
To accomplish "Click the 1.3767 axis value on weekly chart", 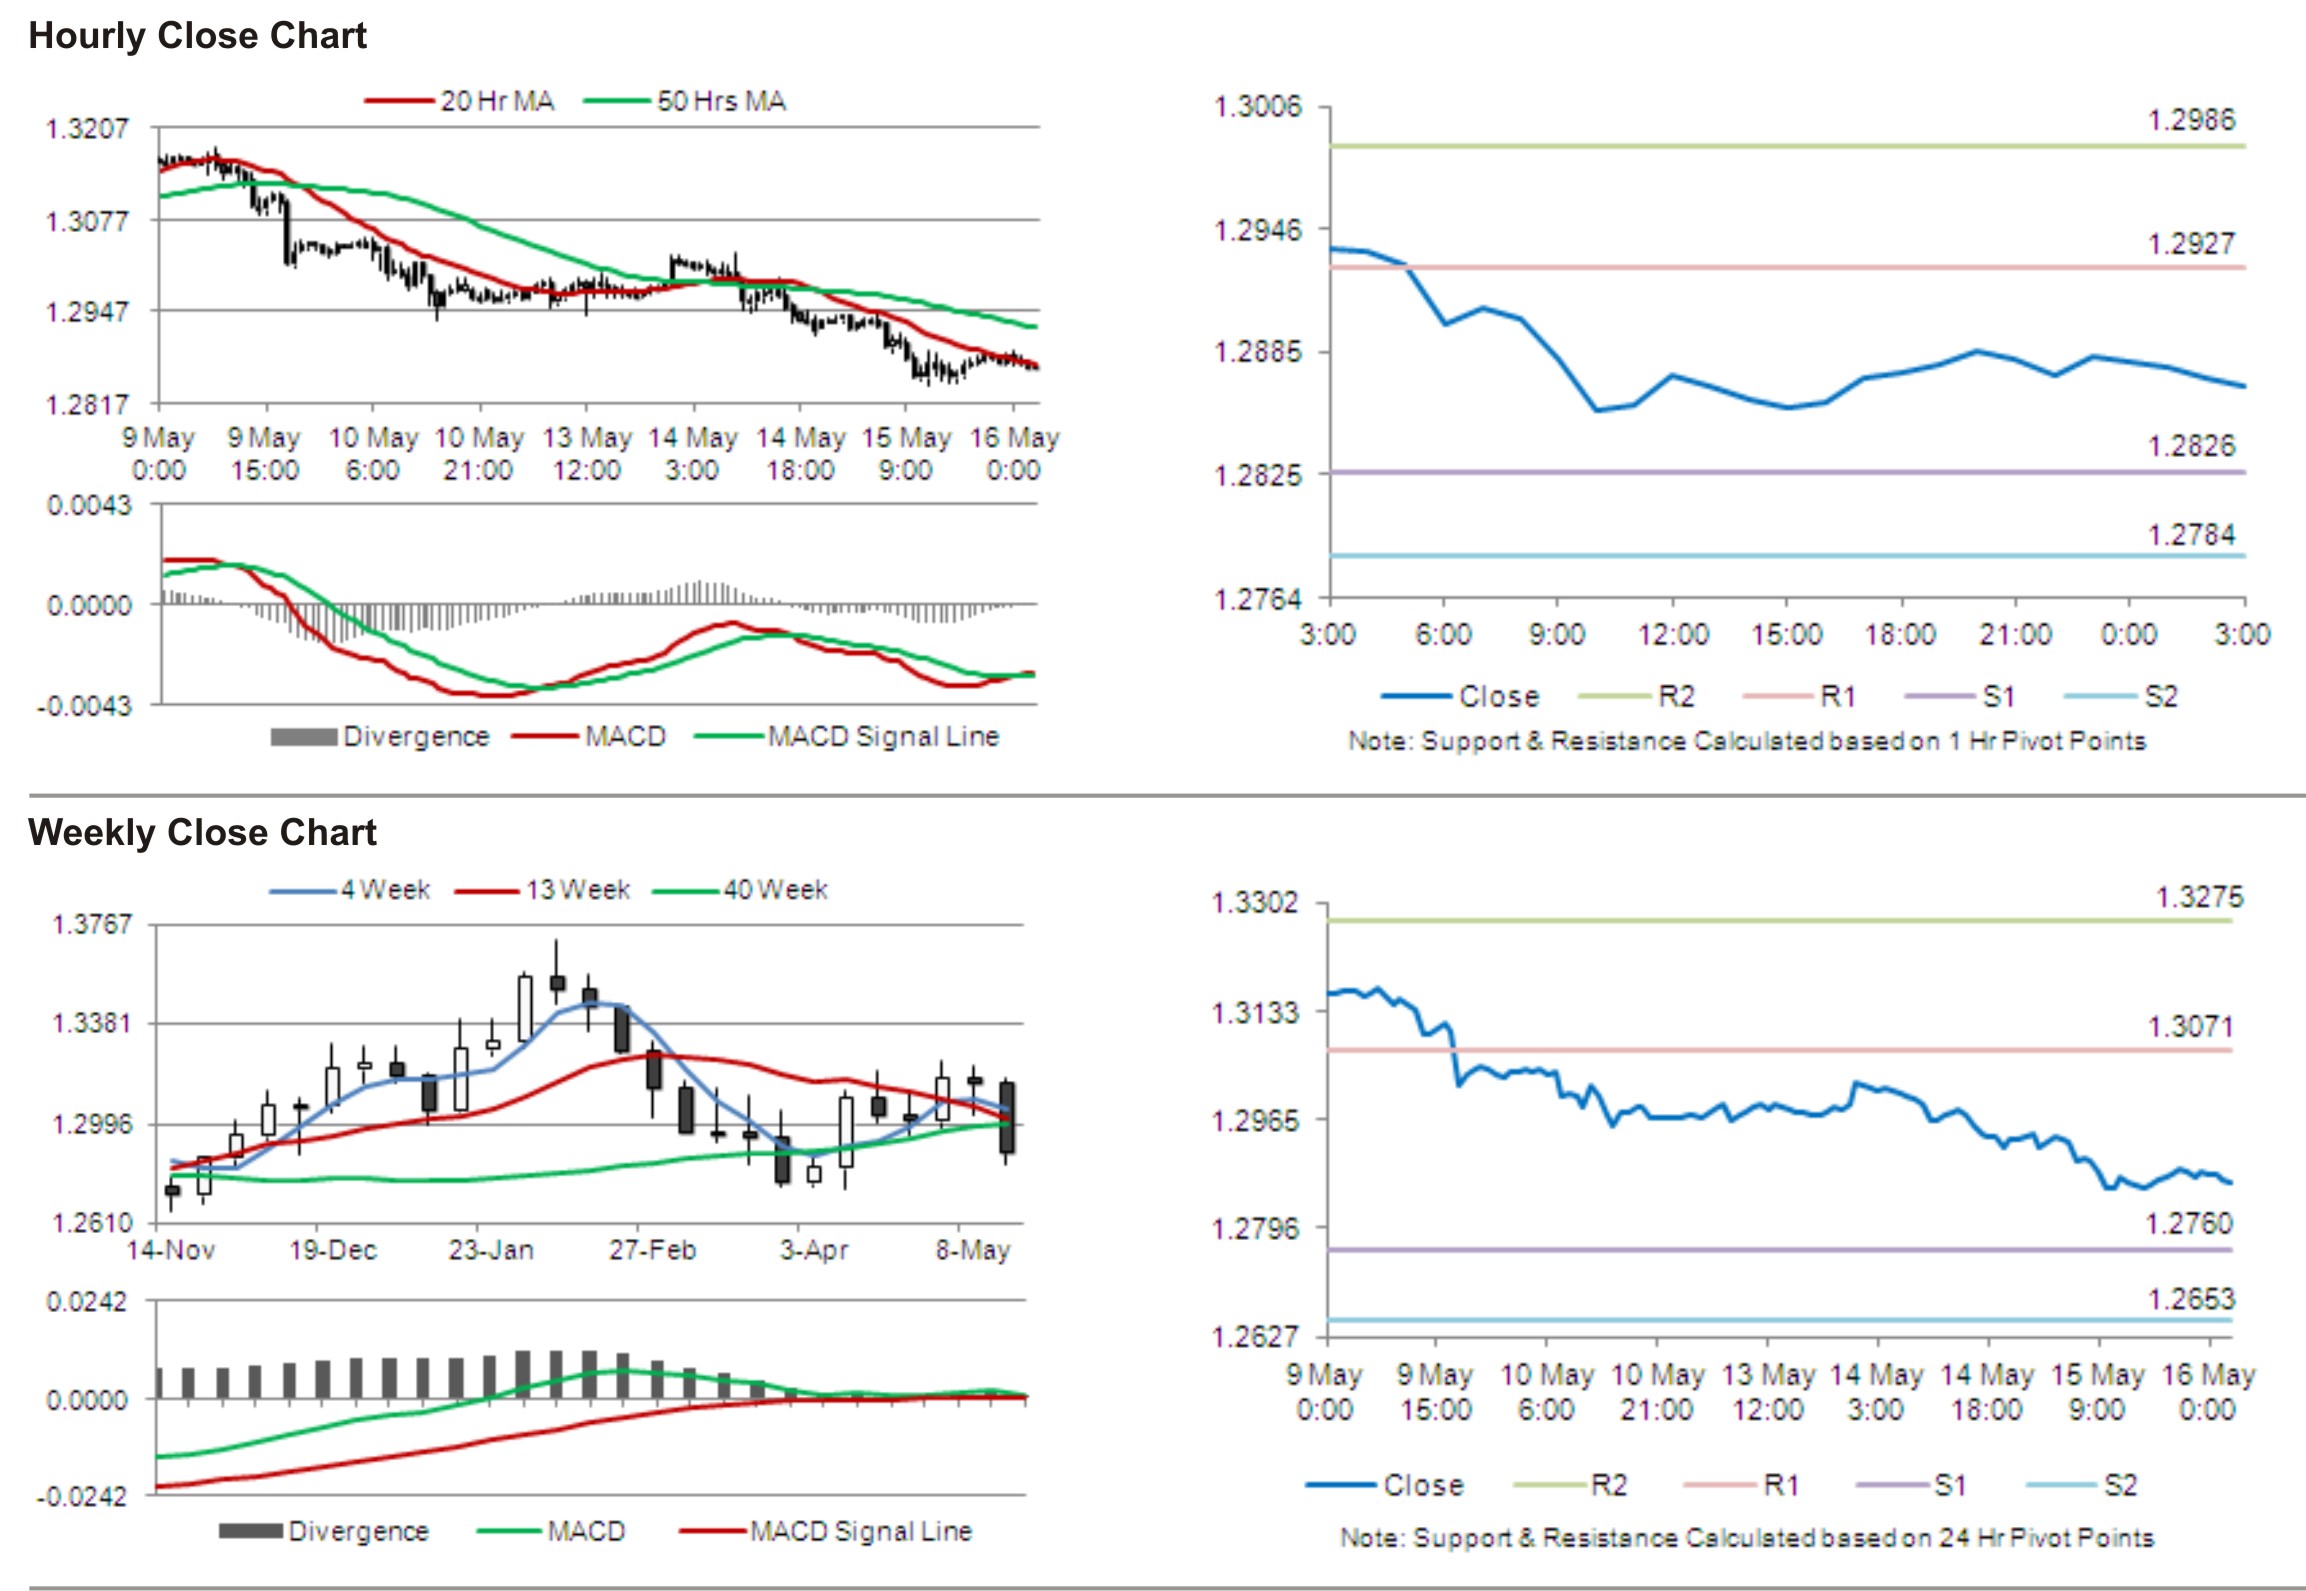I will (91, 924).
